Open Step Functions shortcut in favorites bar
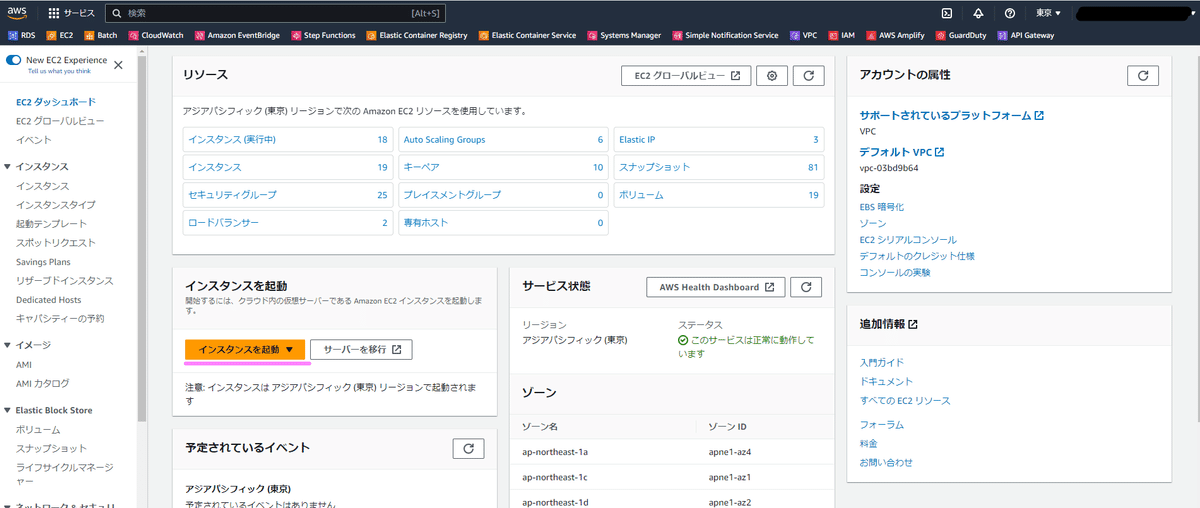 (x=323, y=35)
